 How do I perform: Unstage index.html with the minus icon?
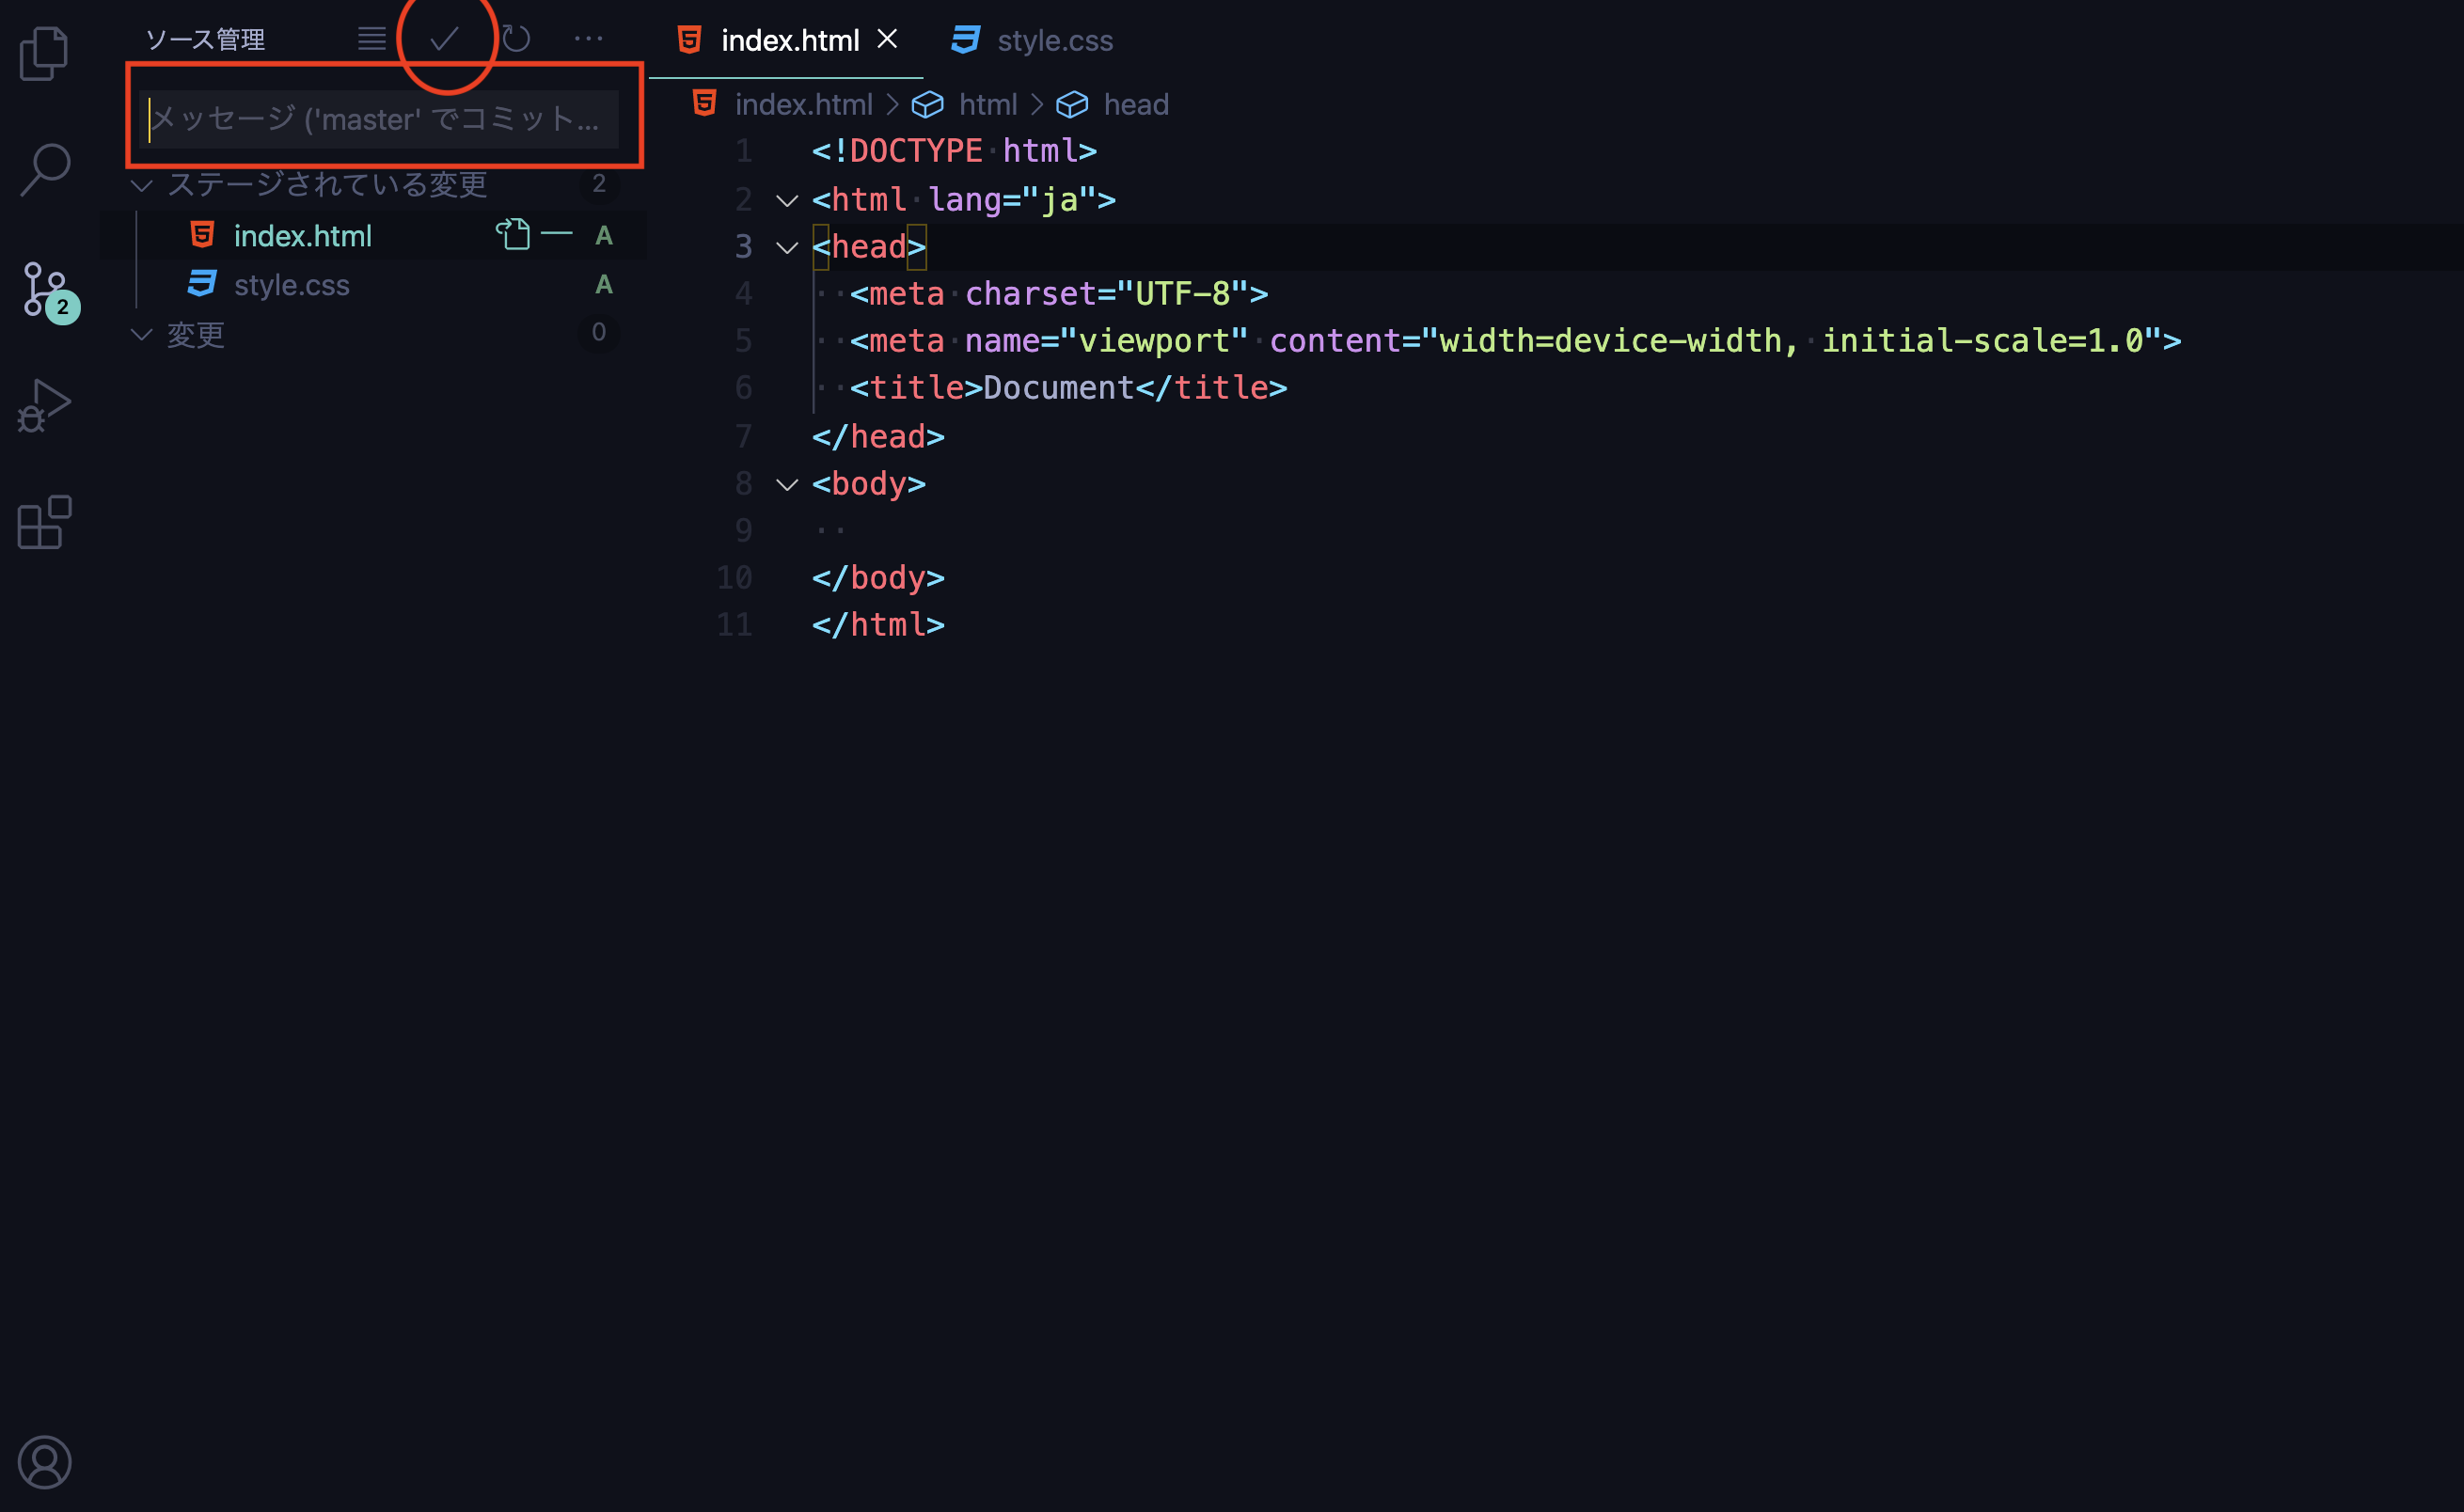(557, 235)
